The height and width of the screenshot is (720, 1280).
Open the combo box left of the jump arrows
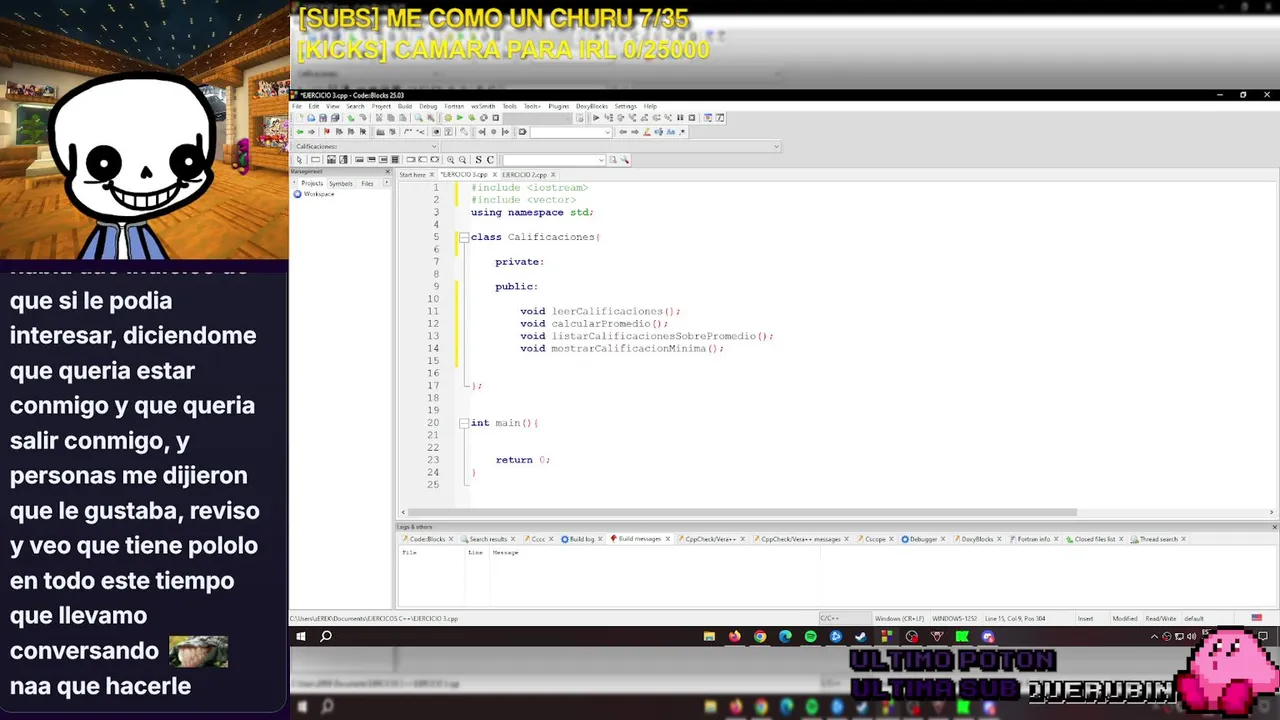click(x=571, y=132)
